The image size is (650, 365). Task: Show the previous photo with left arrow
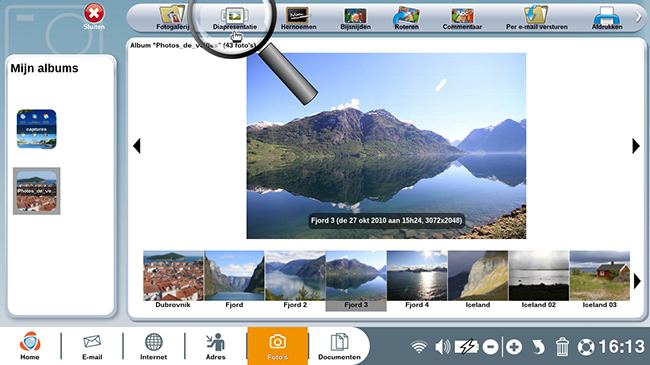click(x=137, y=146)
